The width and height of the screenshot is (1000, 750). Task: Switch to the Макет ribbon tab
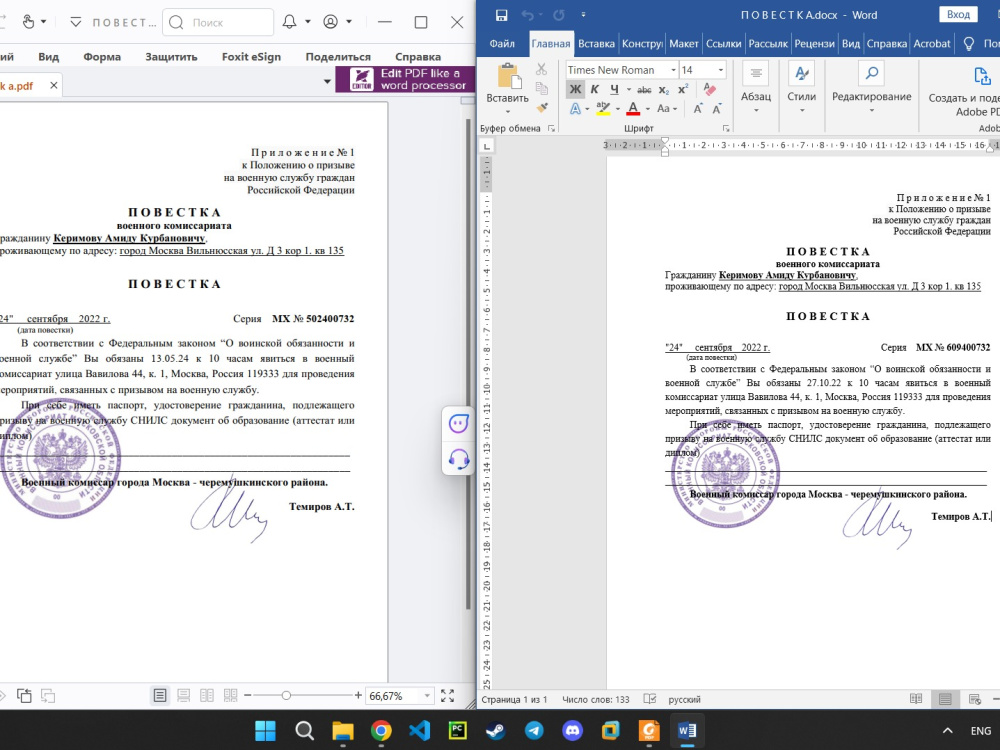pos(684,44)
